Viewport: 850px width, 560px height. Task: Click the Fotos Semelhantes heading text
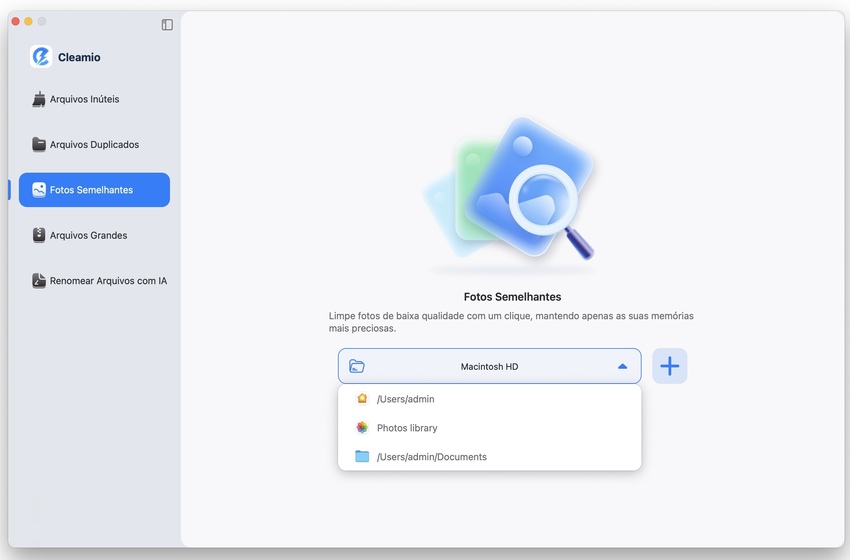pyautogui.click(x=512, y=297)
